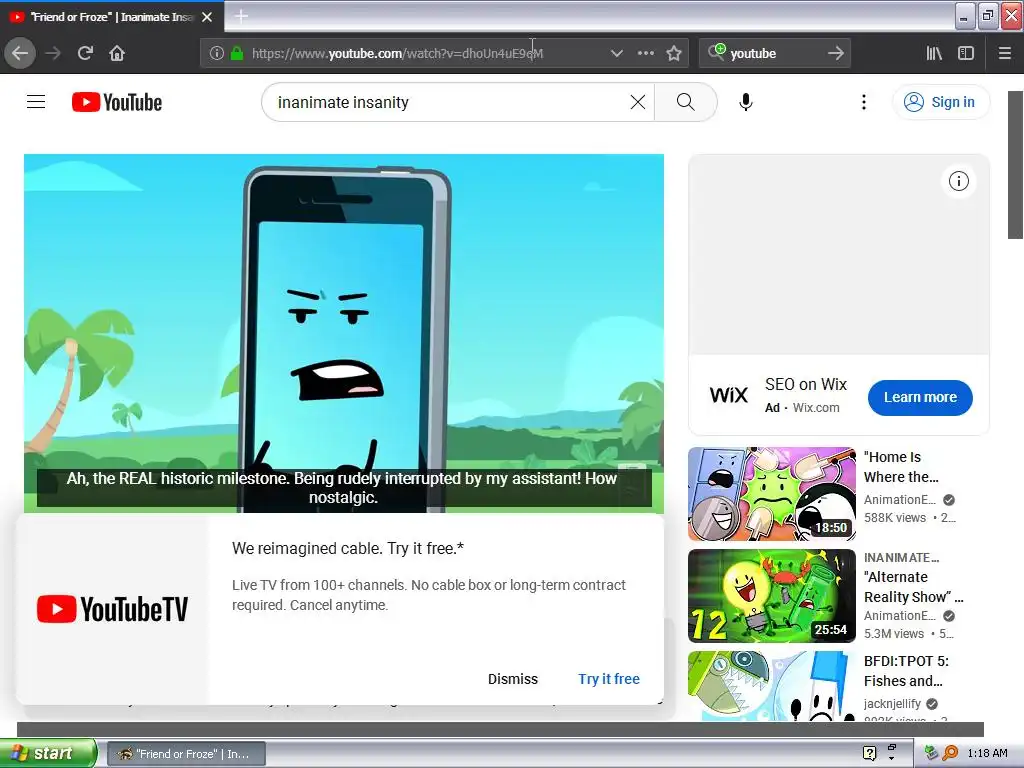This screenshot has width=1024, height=768.
Task: Show site information icon in address bar
Action: pos(217,53)
